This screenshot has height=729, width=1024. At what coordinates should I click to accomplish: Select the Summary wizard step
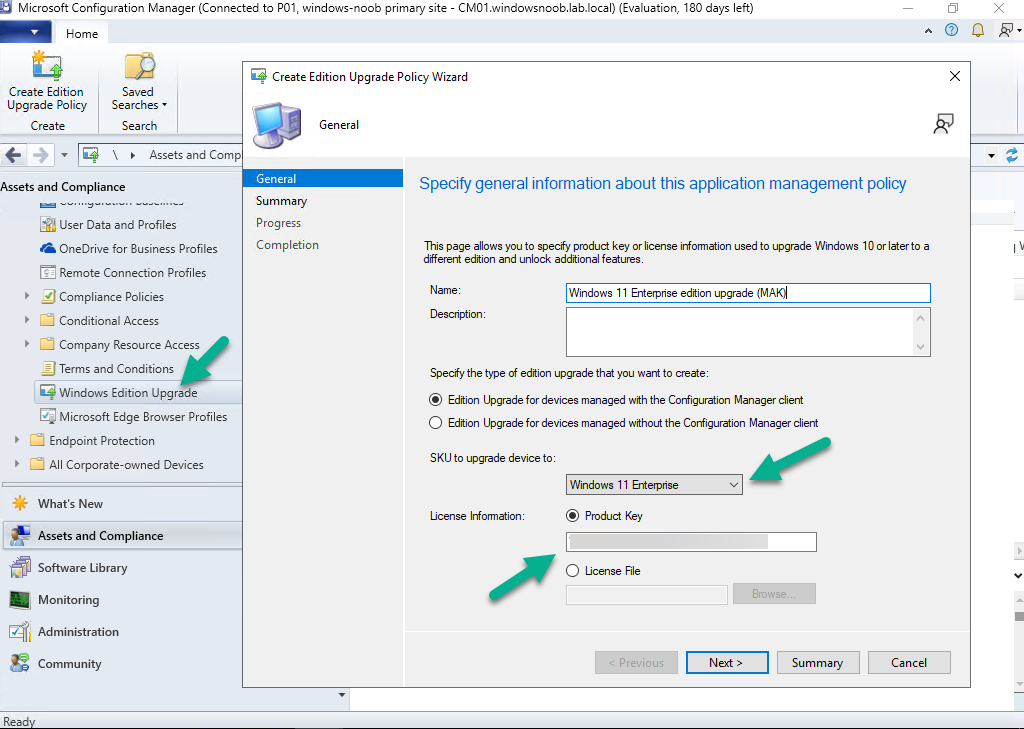(281, 201)
